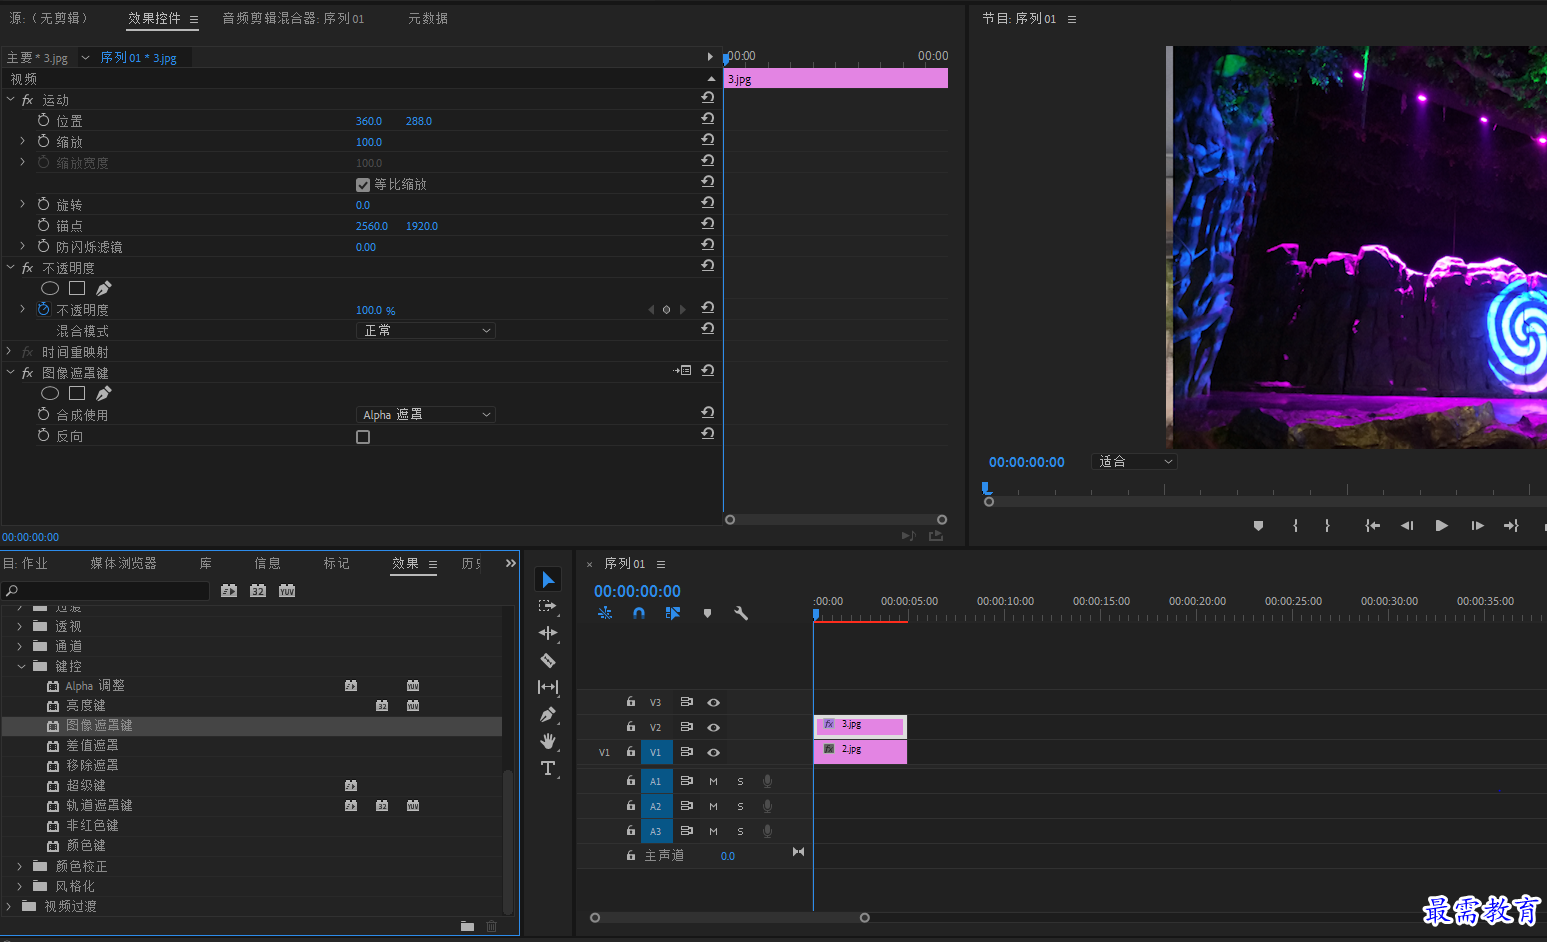Check the 反向 reverse checkbox

click(x=363, y=437)
